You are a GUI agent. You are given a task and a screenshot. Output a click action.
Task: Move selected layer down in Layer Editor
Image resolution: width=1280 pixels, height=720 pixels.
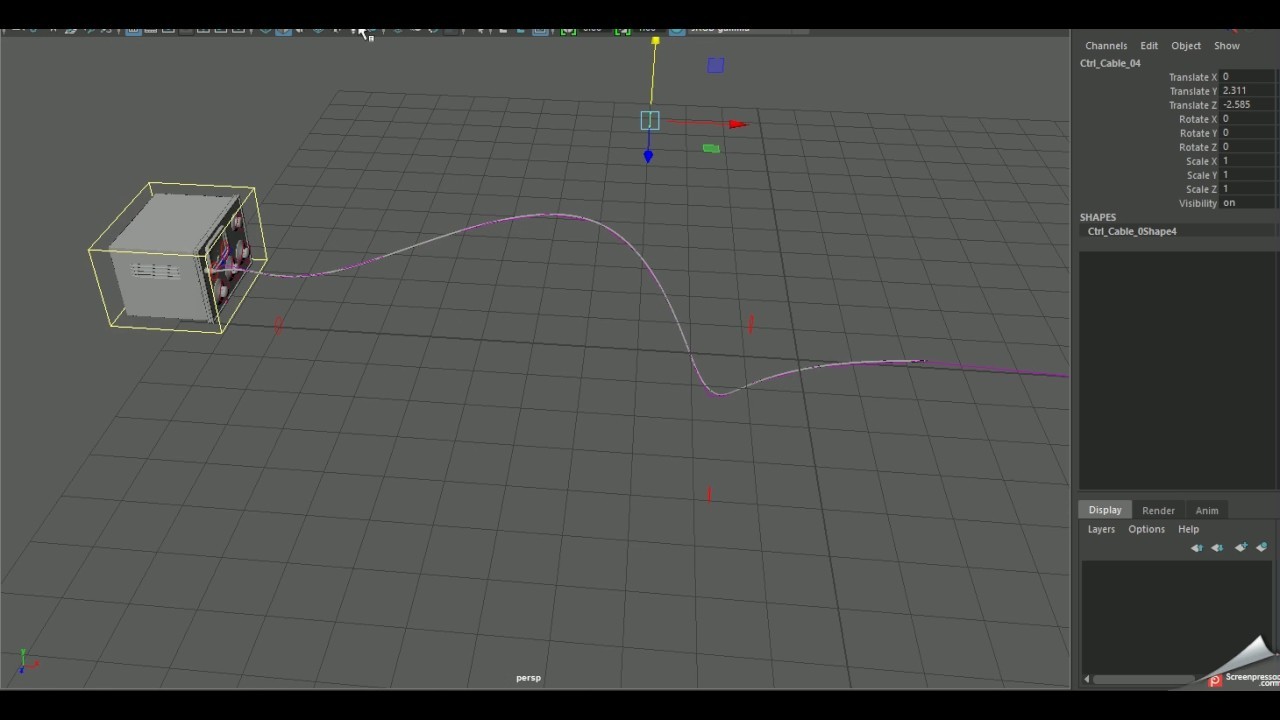(x=1217, y=547)
